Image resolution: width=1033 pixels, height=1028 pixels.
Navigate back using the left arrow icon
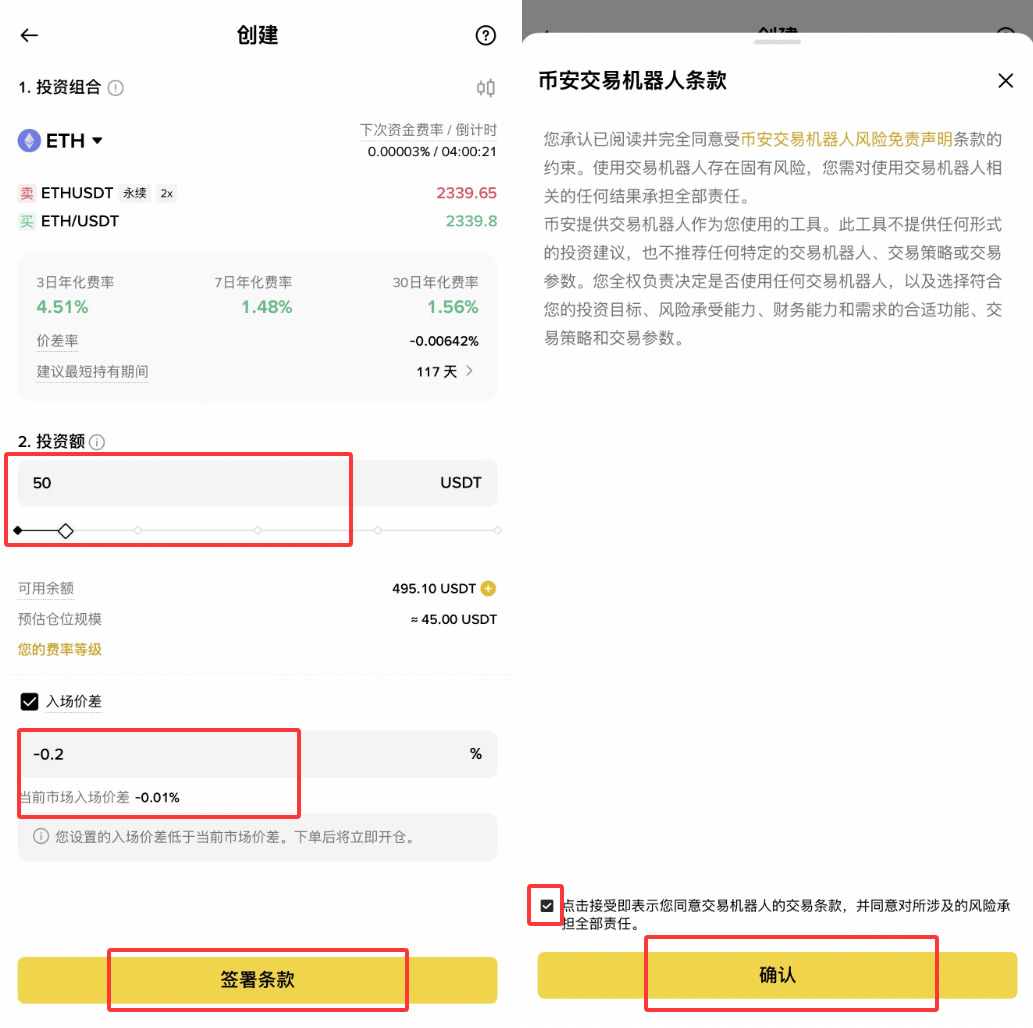tap(29, 35)
